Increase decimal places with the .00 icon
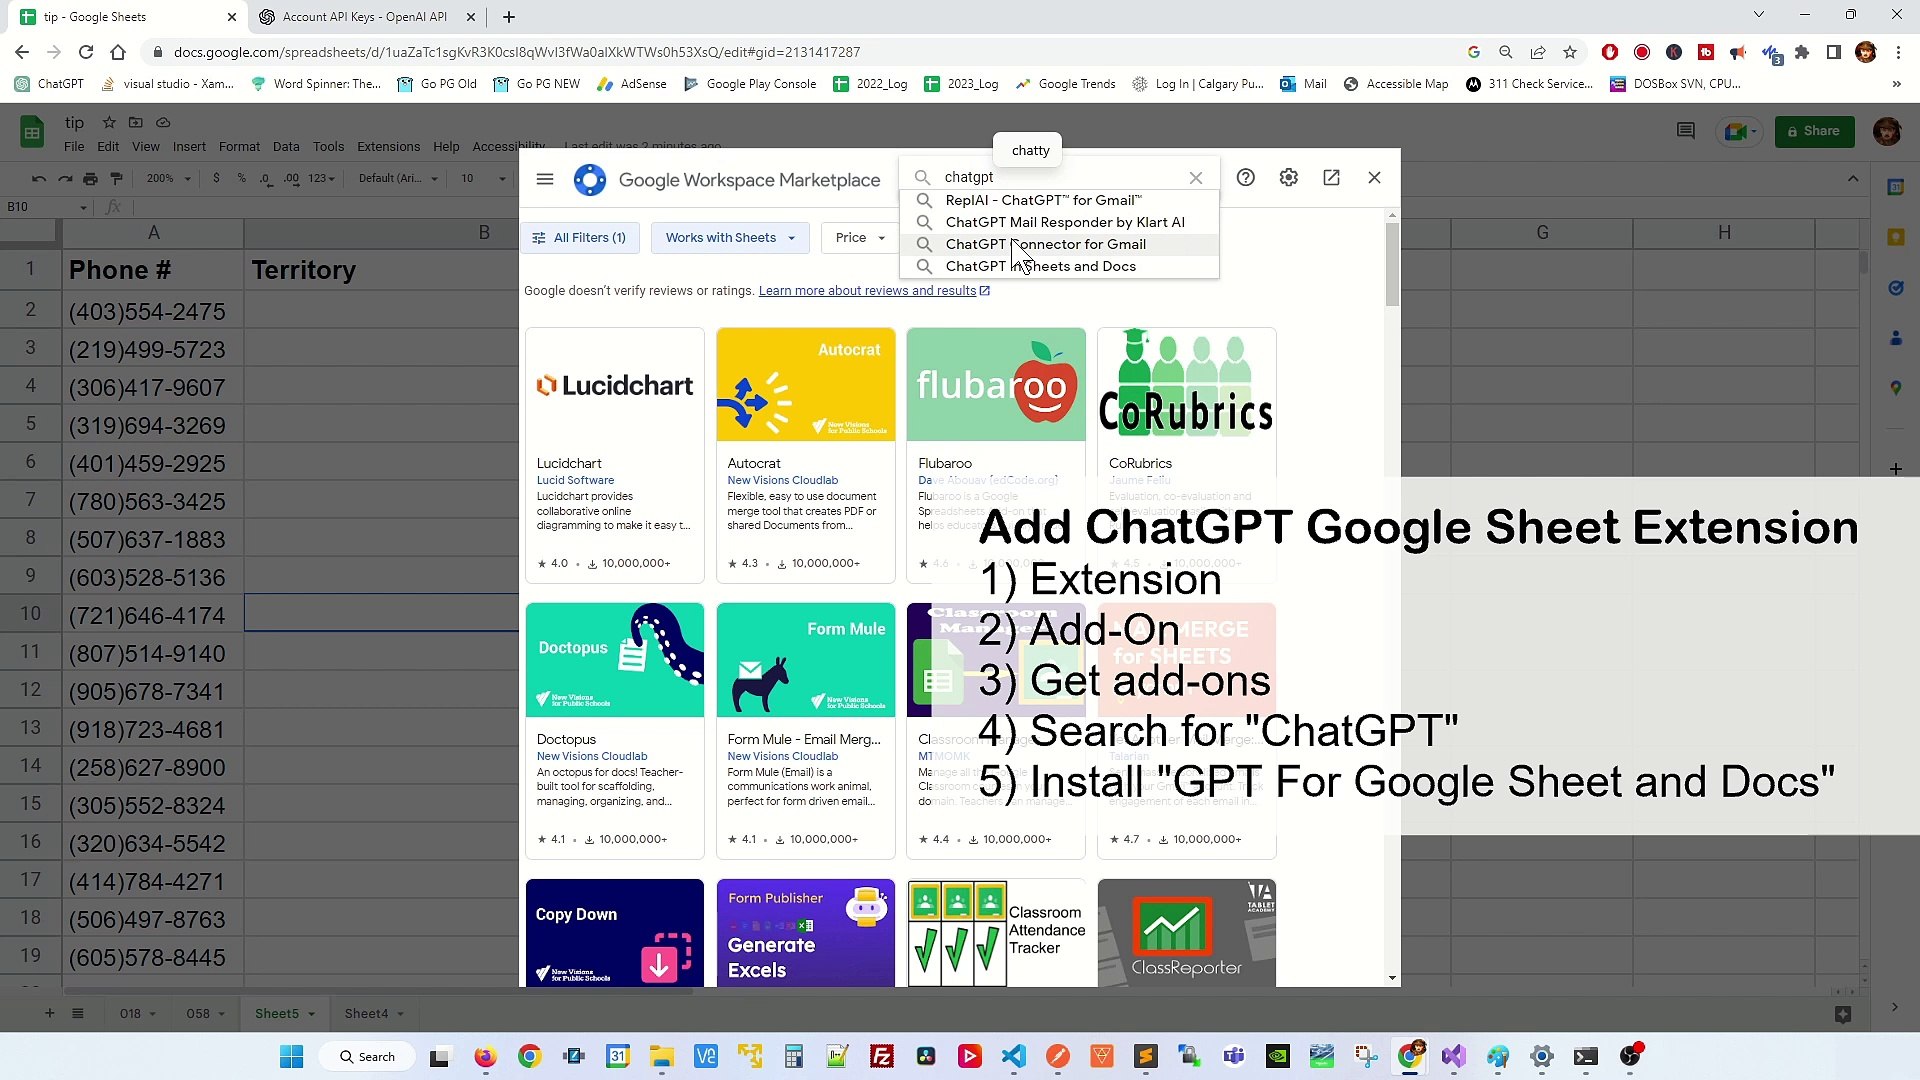The height and width of the screenshot is (1080, 1920). pos(291,179)
